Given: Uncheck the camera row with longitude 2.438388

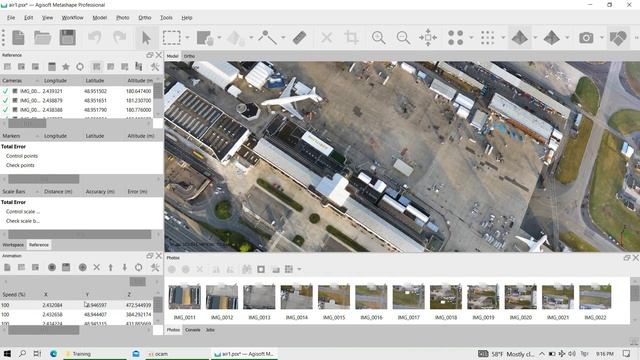Looking at the screenshot, I should tap(5, 110).
